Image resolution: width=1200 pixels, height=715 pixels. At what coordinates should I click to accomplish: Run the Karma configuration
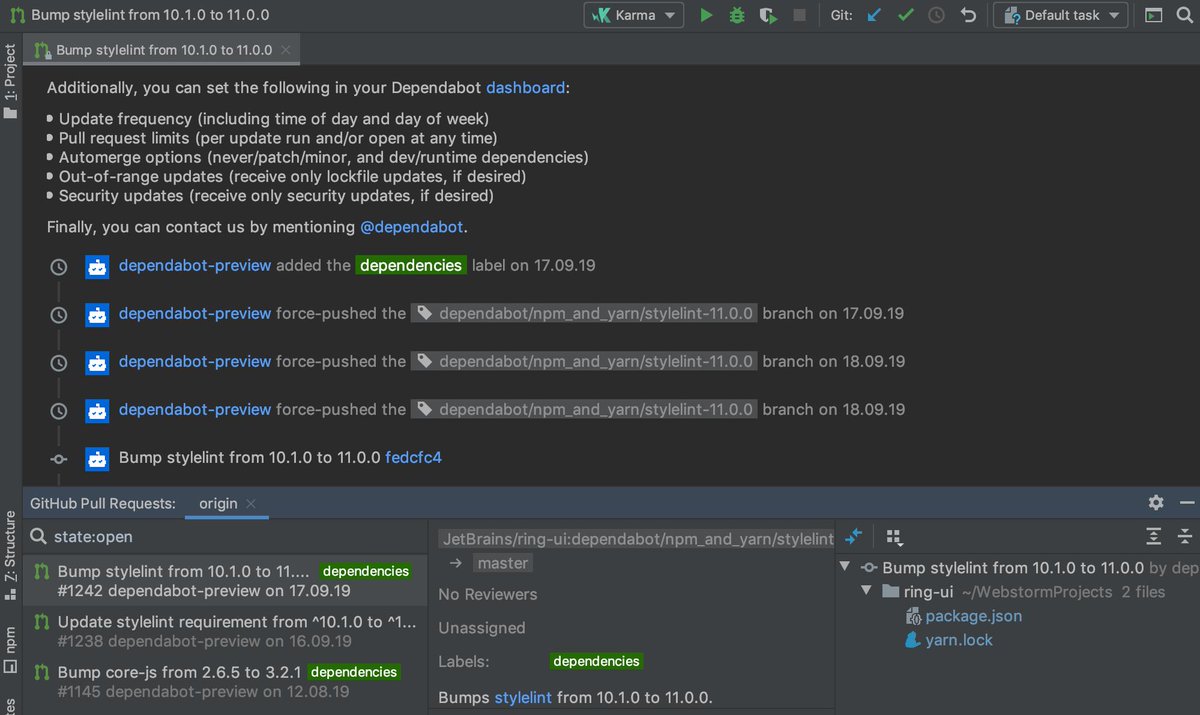click(706, 15)
